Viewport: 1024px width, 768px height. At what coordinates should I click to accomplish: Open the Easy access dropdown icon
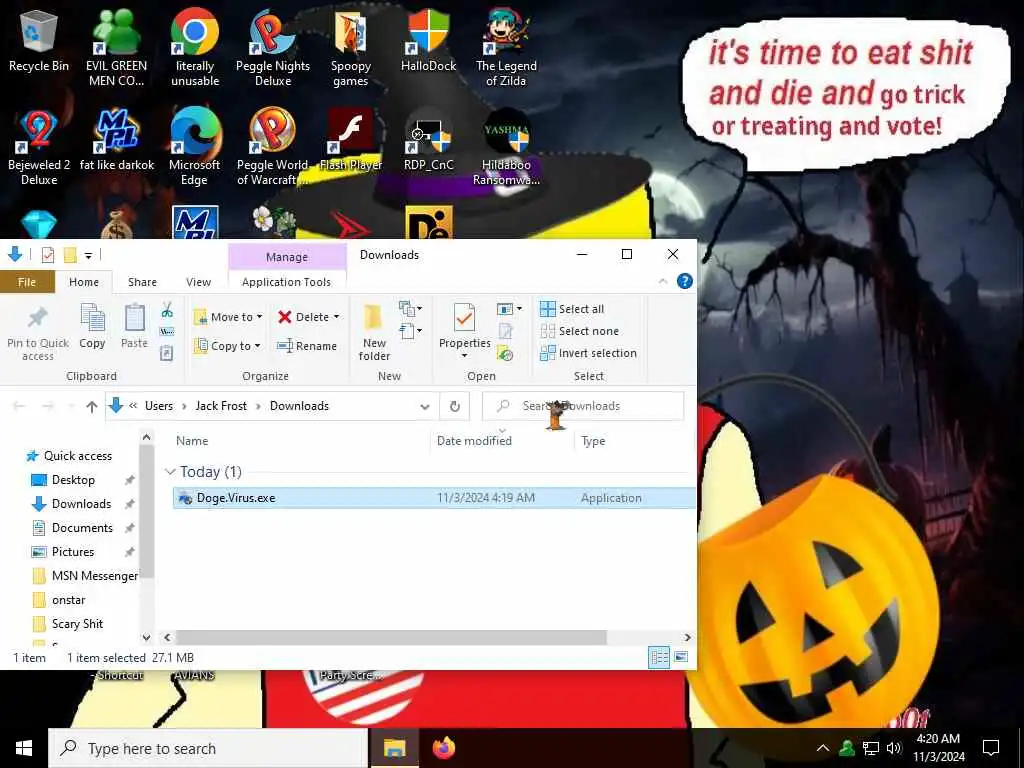click(x=410, y=331)
